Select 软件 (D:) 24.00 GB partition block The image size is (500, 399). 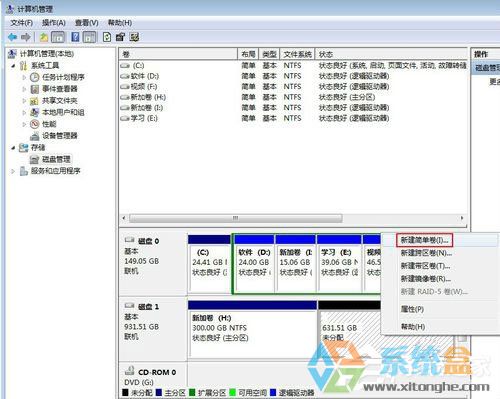(254, 263)
